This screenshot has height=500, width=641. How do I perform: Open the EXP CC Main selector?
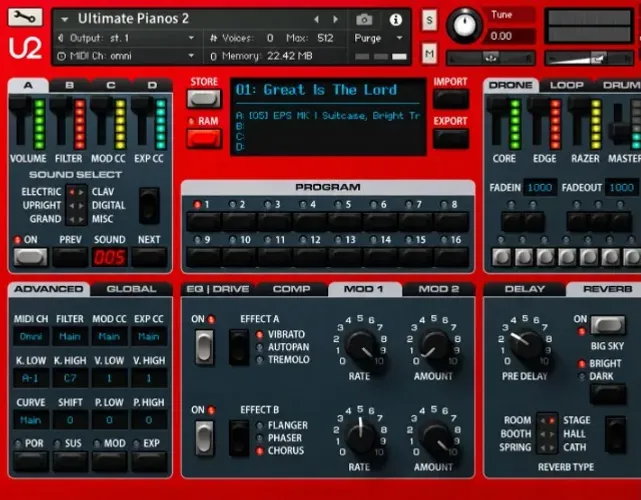149,336
